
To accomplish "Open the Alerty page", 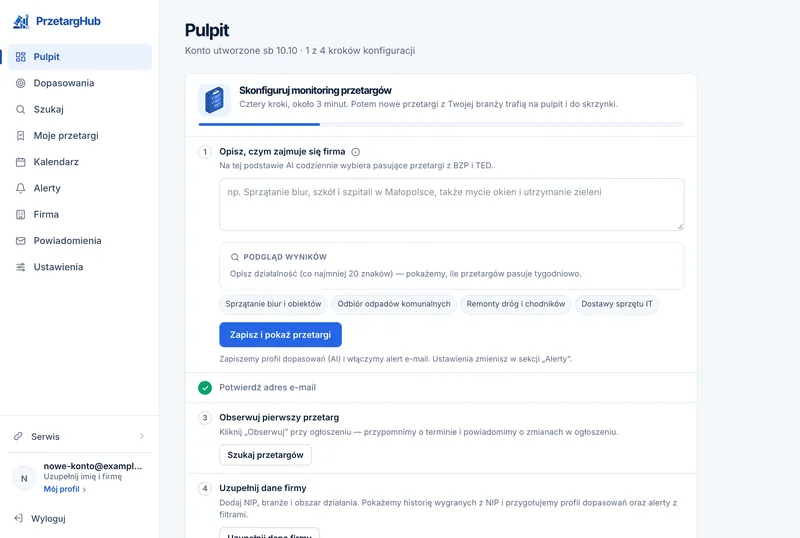I will pos(80,188).
